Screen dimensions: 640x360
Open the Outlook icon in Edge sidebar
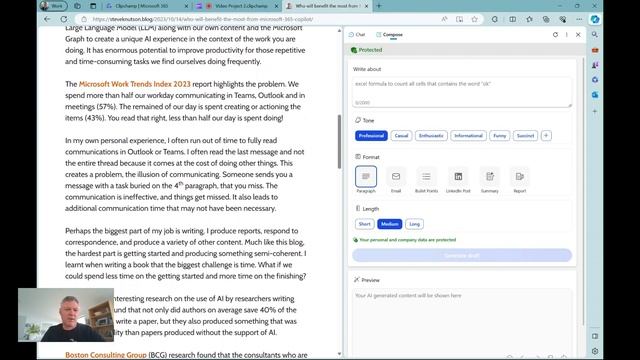click(x=595, y=95)
